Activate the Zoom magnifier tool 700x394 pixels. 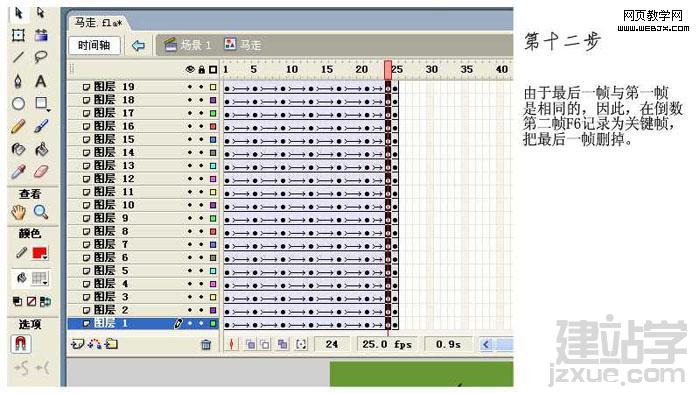coord(41,212)
